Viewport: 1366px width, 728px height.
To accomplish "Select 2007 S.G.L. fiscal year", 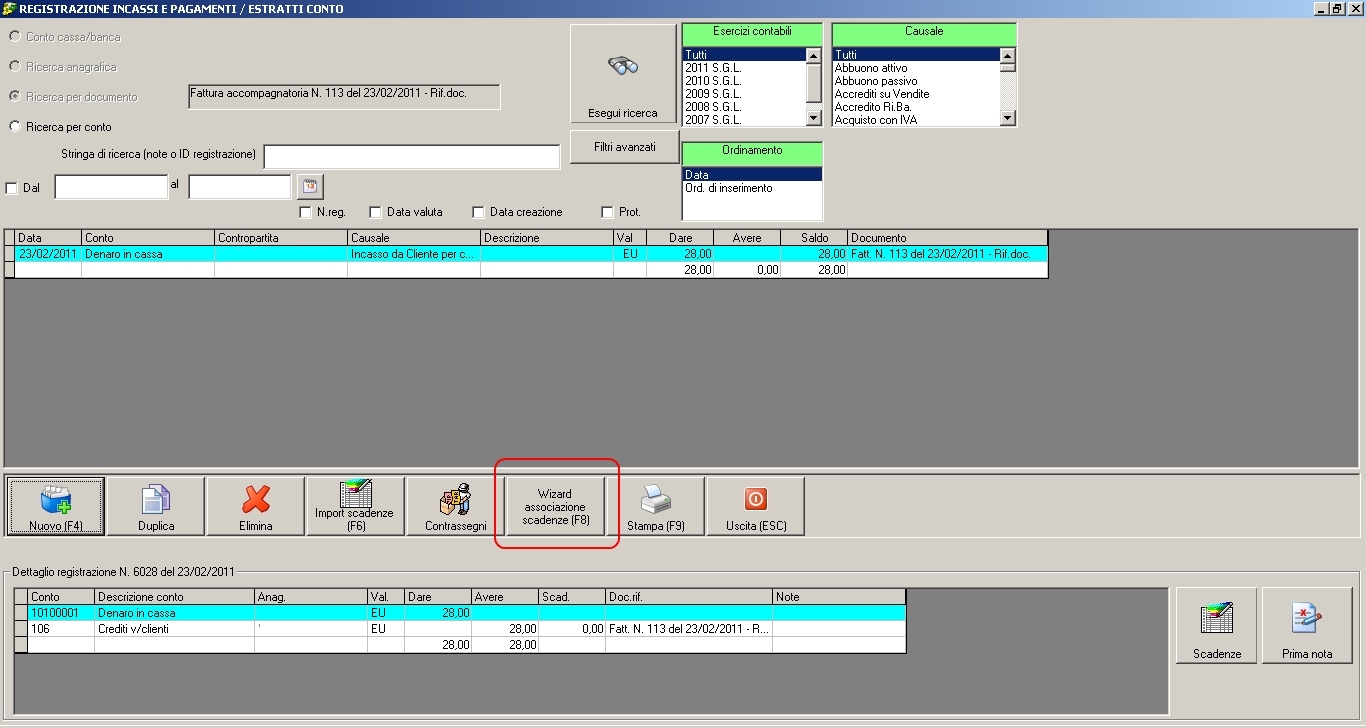I will tap(744, 120).
